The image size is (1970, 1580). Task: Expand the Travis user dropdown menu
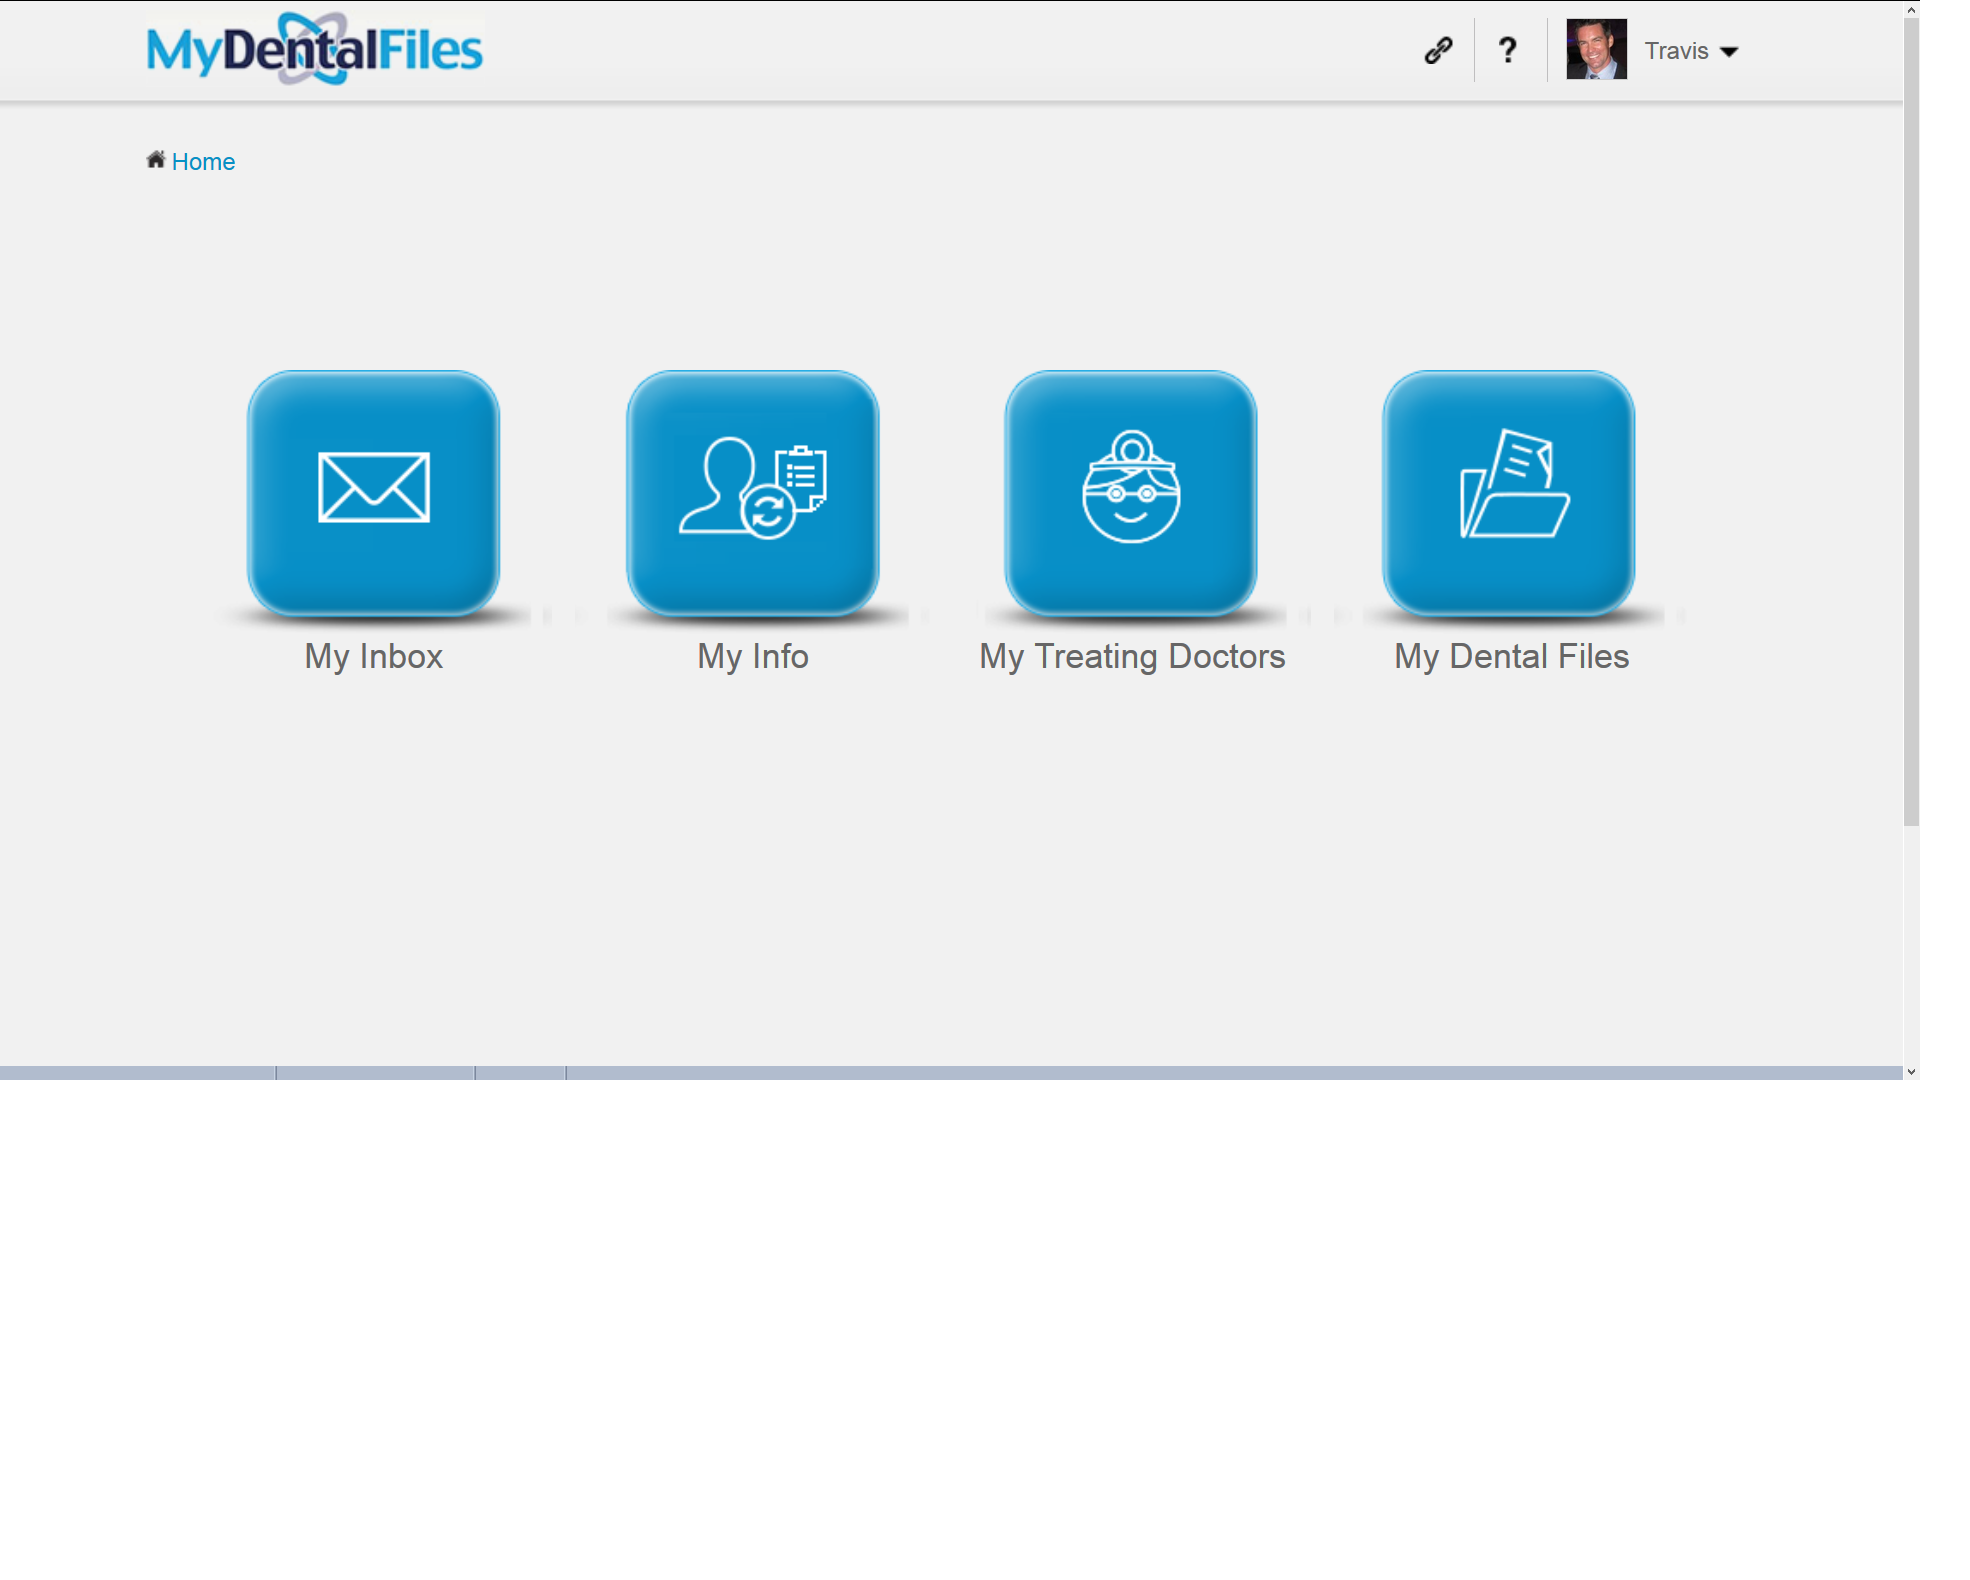(x=1735, y=52)
